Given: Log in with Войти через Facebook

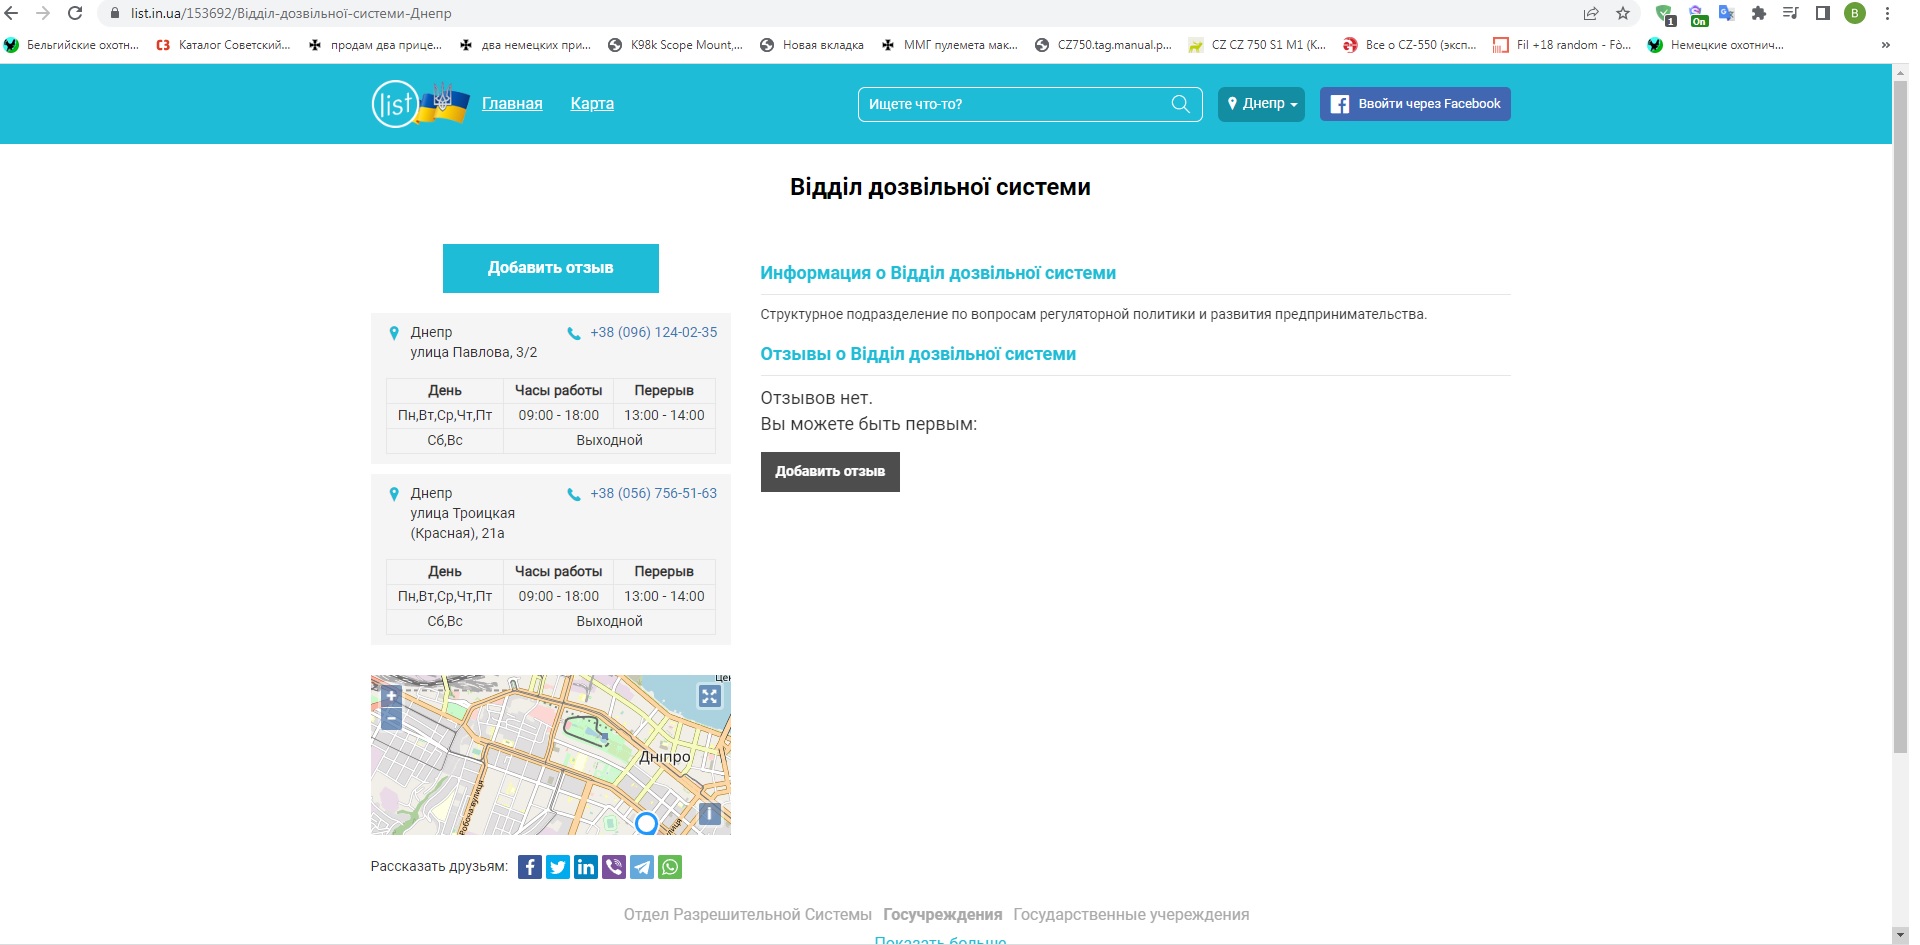Looking at the screenshot, I should point(1415,104).
